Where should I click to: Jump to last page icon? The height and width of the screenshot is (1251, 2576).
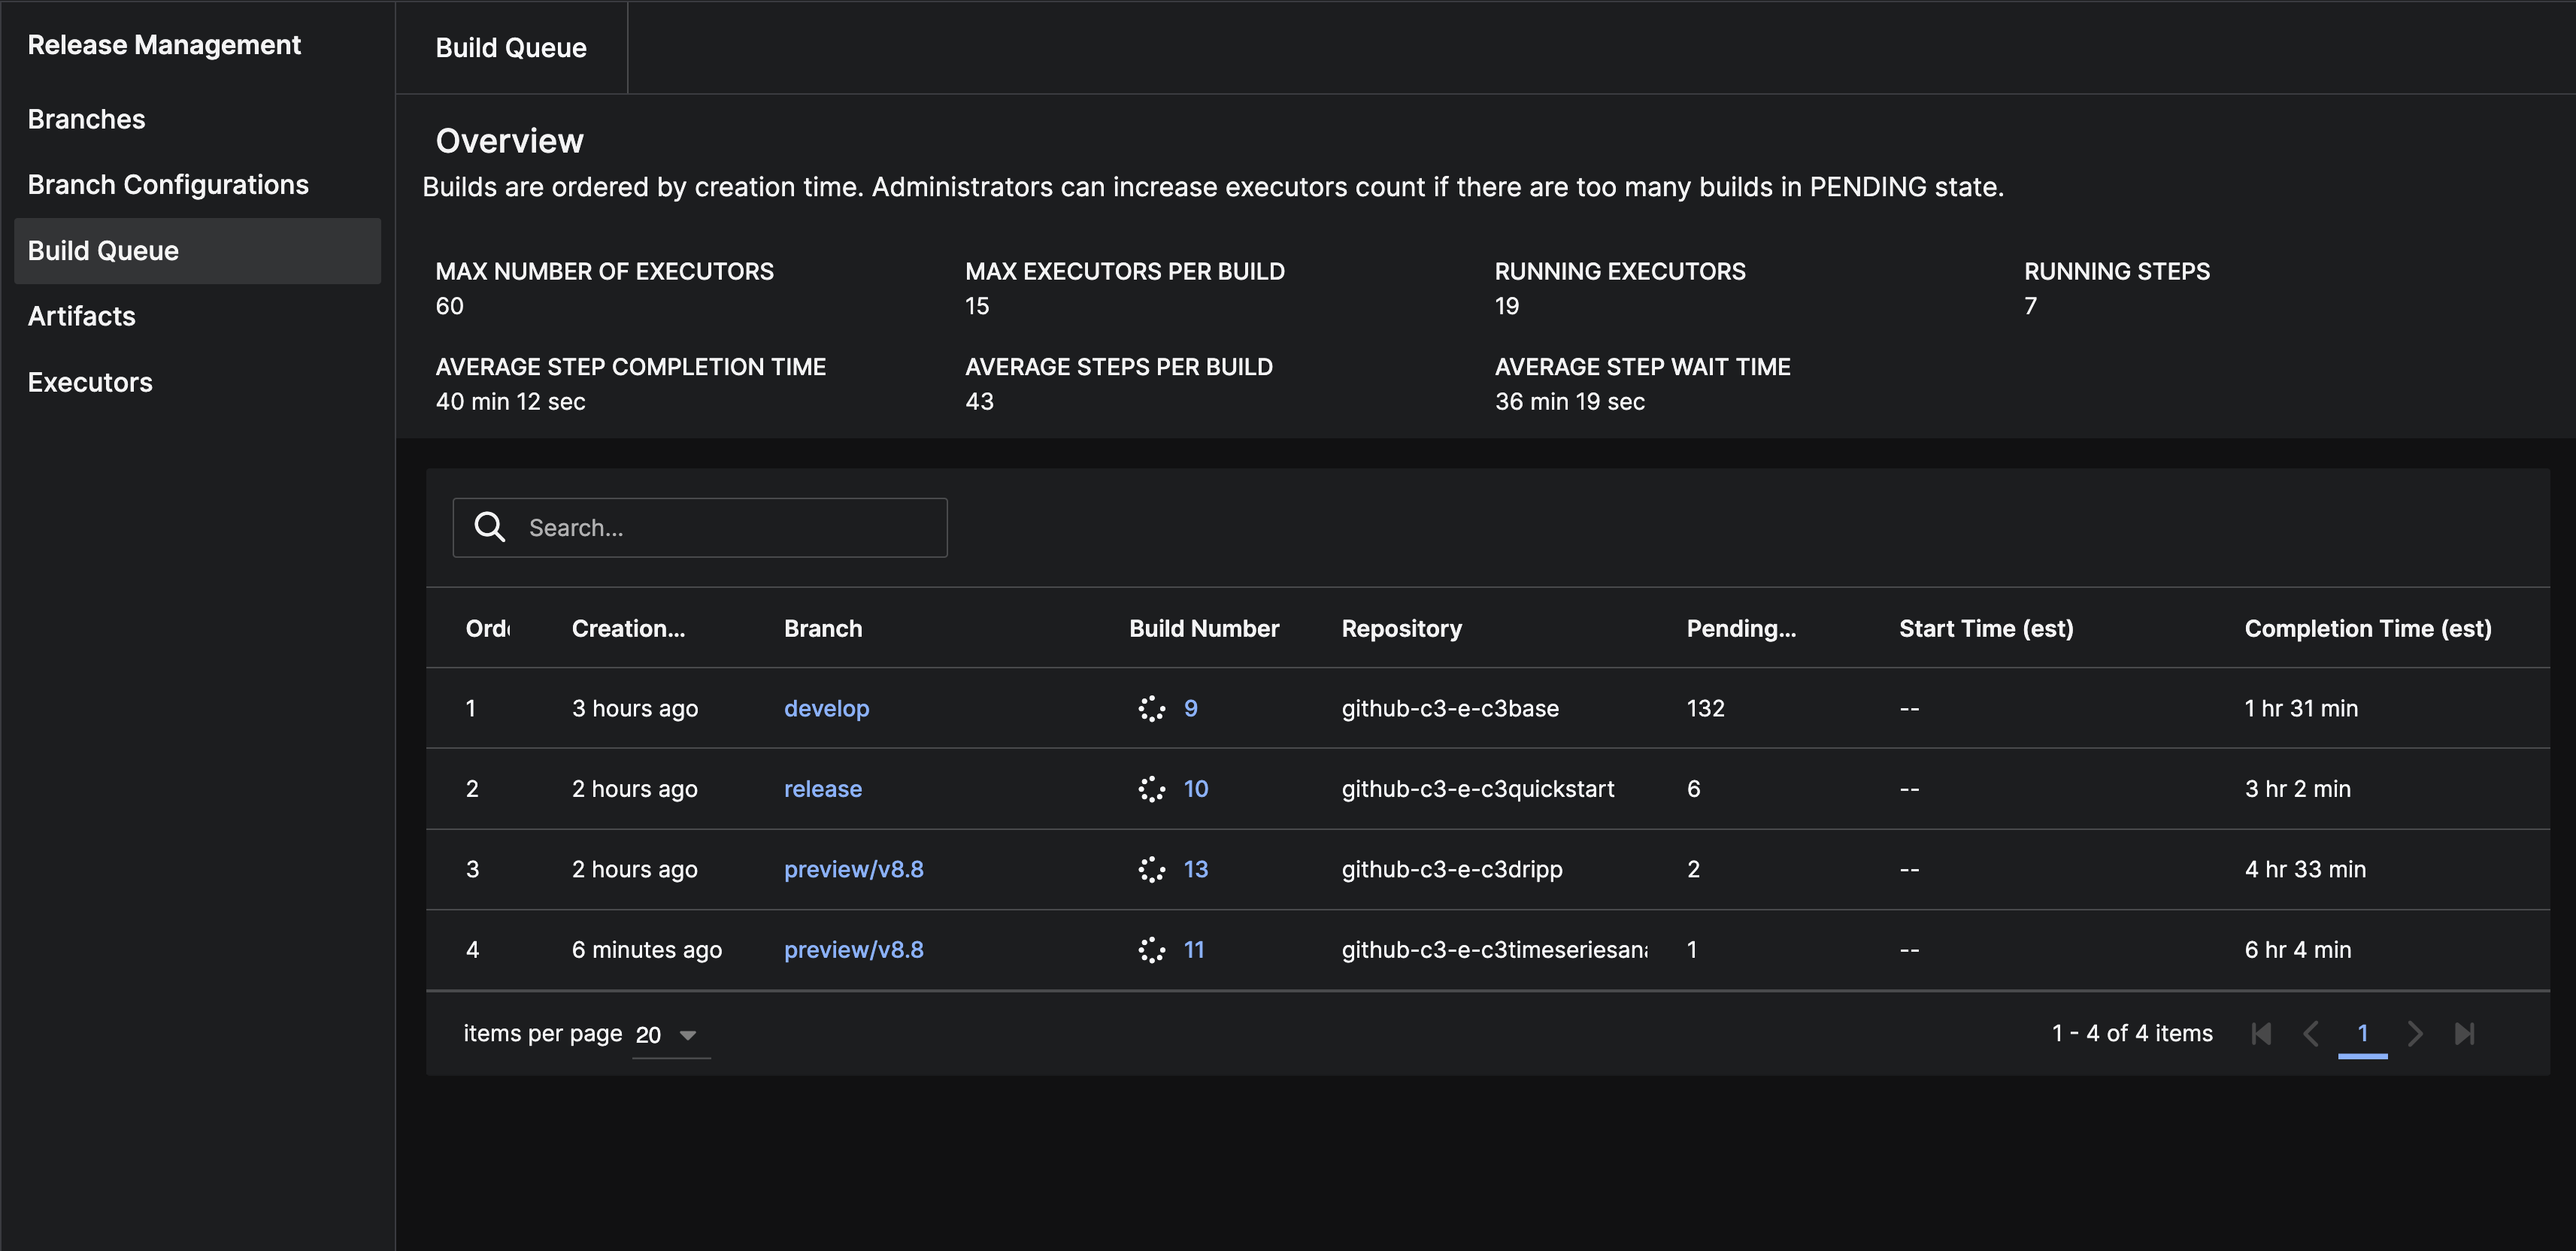coord(2464,1033)
